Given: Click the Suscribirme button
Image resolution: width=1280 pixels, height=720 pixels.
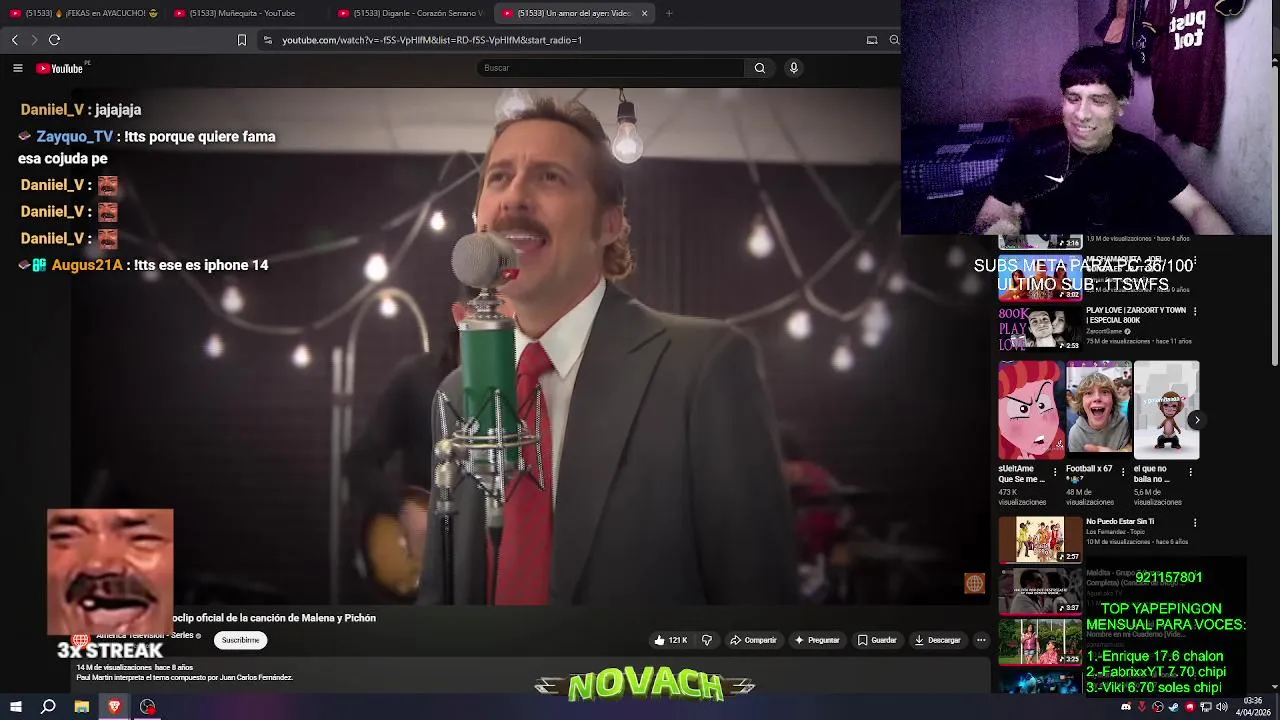Looking at the screenshot, I should tap(241, 640).
